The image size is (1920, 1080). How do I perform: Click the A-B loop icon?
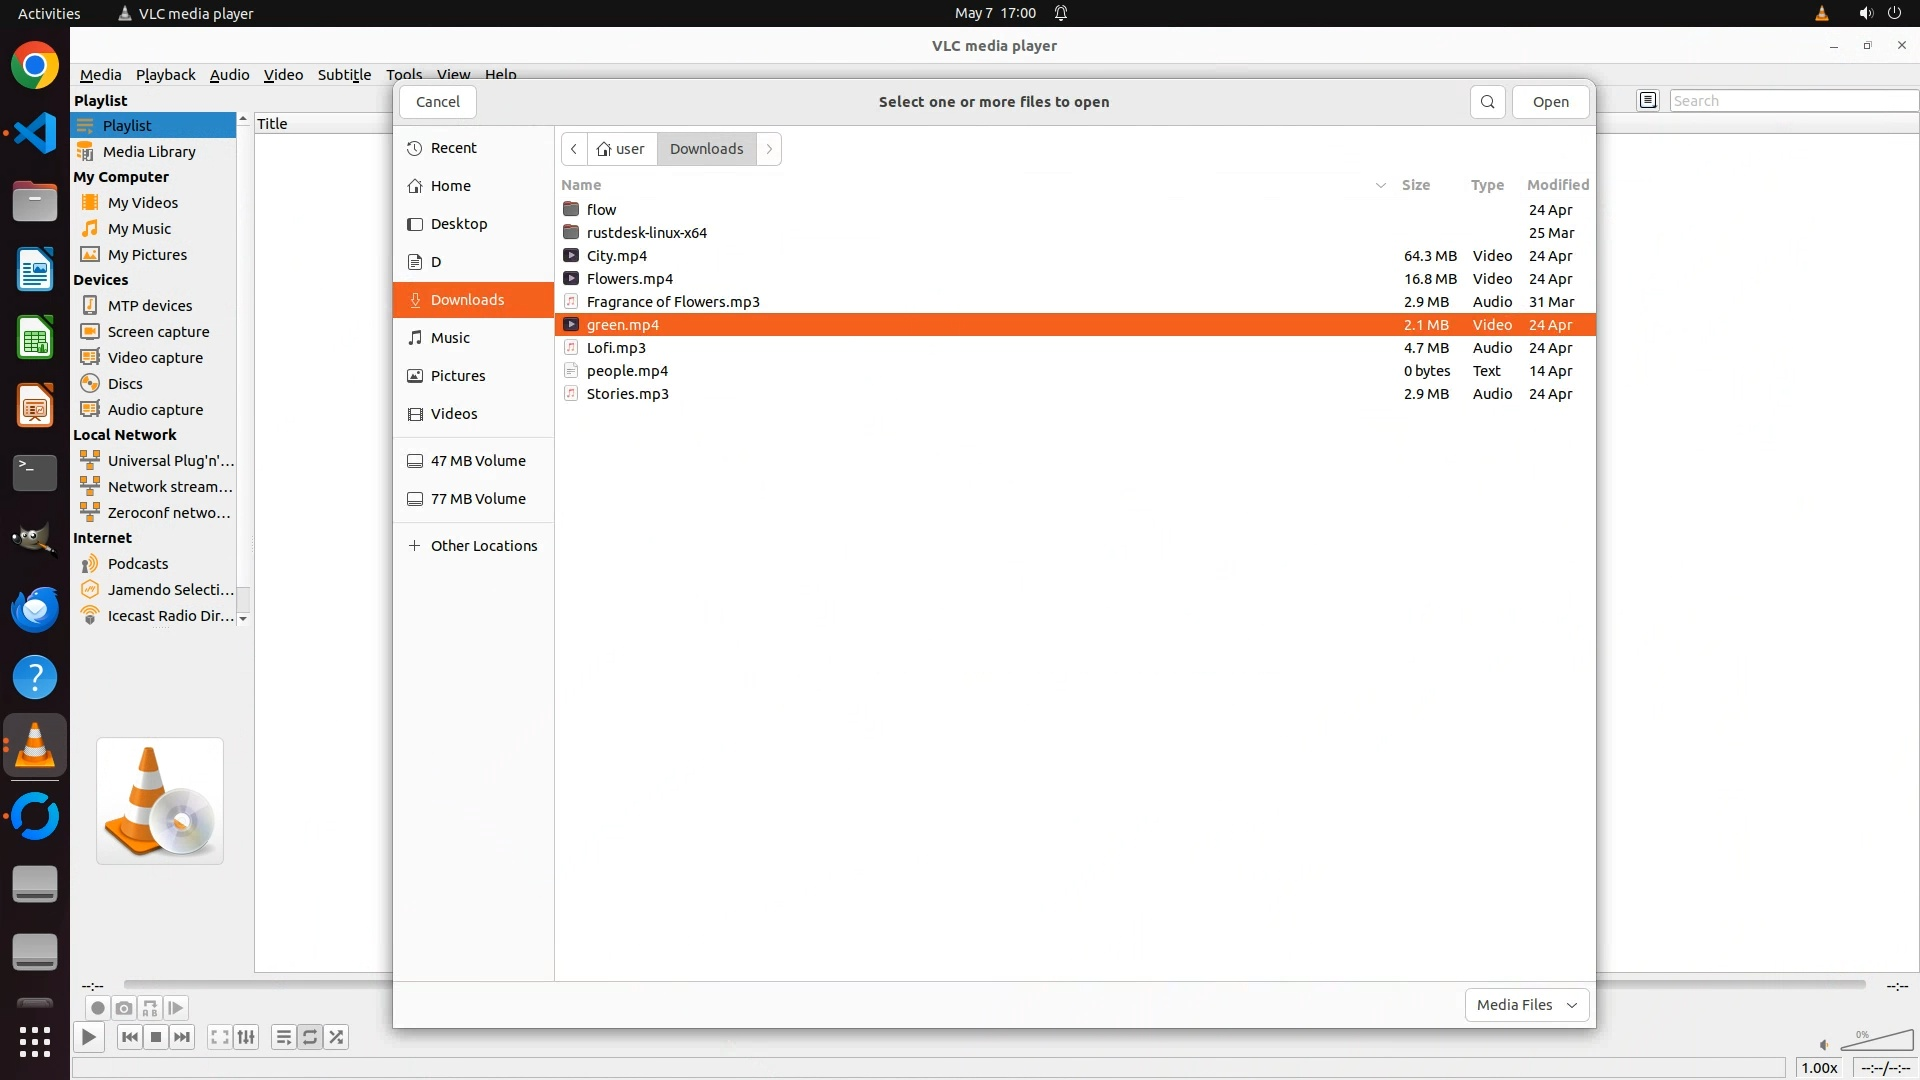[150, 1008]
